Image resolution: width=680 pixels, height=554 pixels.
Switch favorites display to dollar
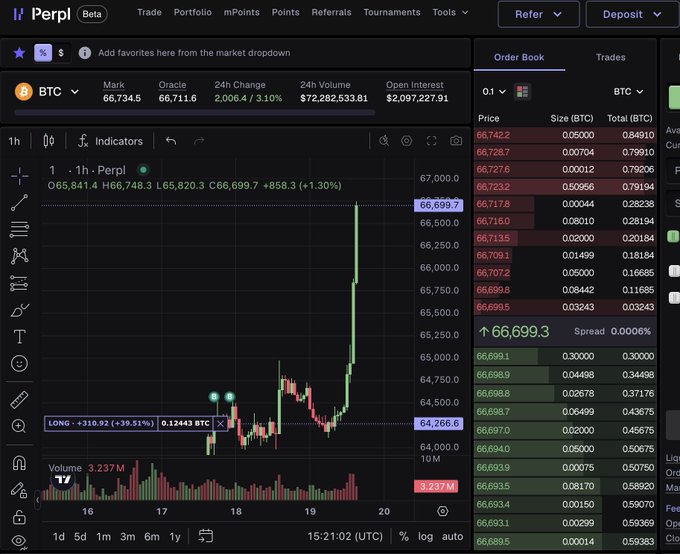[61, 53]
